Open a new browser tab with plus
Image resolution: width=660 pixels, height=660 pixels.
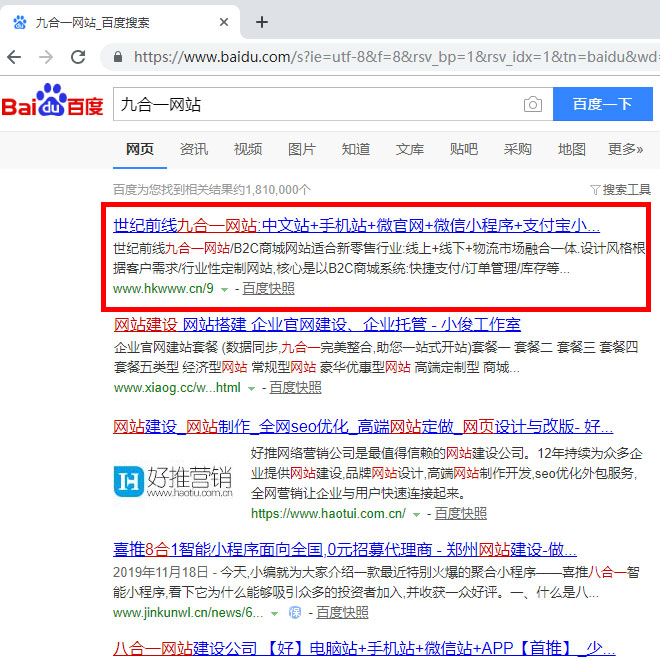click(x=262, y=22)
